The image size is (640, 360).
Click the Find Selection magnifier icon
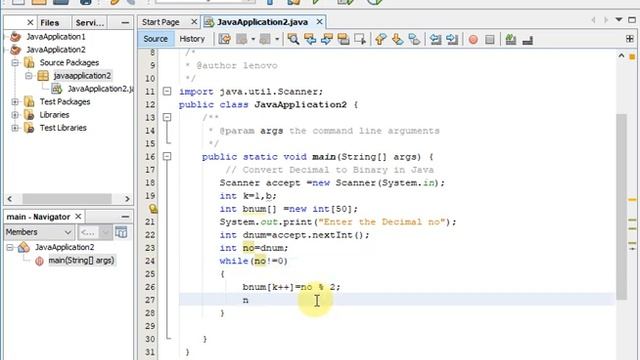click(293, 39)
